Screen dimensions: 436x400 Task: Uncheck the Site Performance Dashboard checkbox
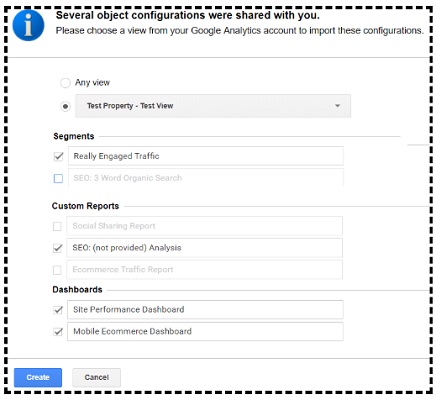(x=58, y=310)
